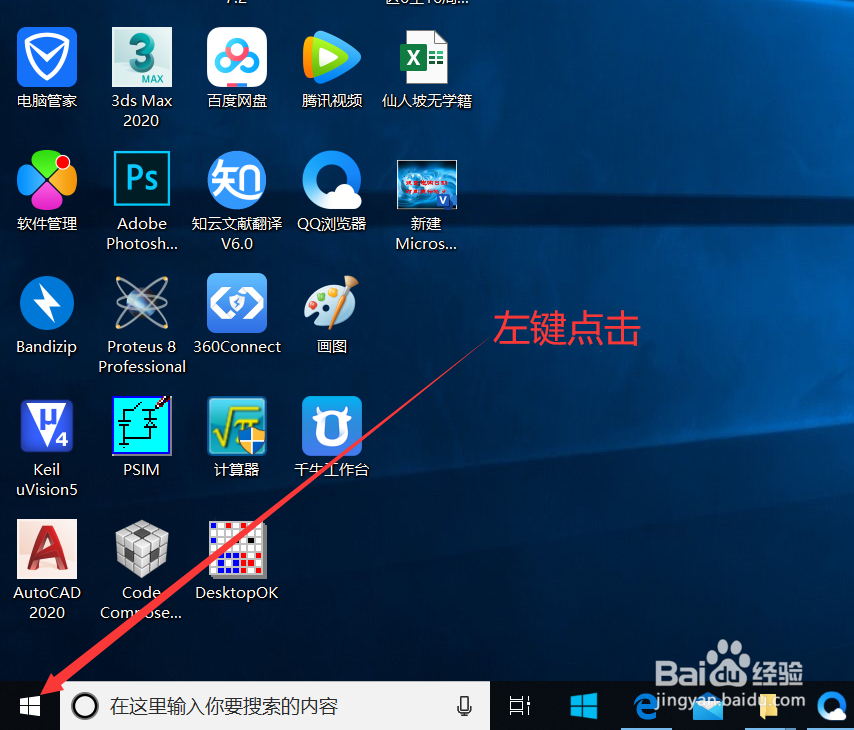
Task: Select the Adobe Photoshop desktop icon
Action: click(142, 179)
